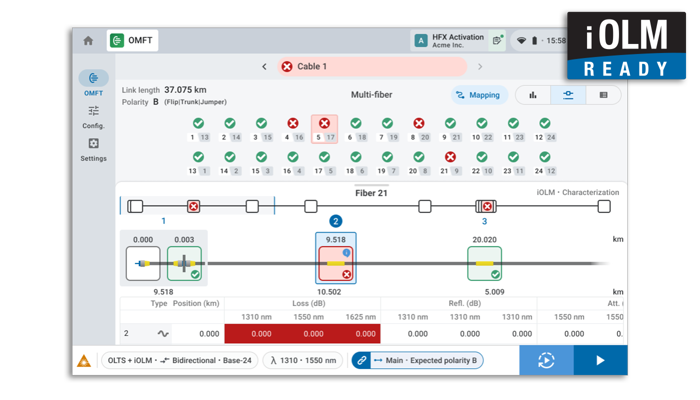Start the test with play button
The width and height of the screenshot is (700, 400).
[600, 360]
